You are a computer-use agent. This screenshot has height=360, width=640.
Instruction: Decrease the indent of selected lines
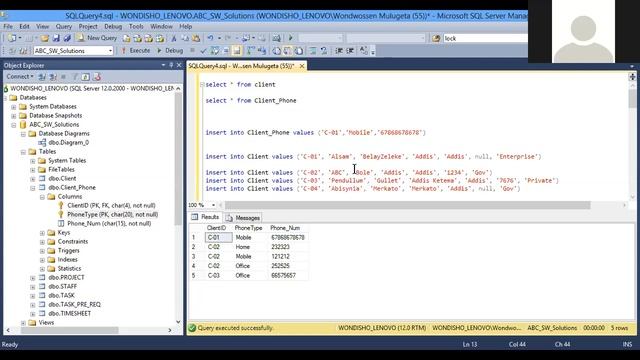(339, 51)
